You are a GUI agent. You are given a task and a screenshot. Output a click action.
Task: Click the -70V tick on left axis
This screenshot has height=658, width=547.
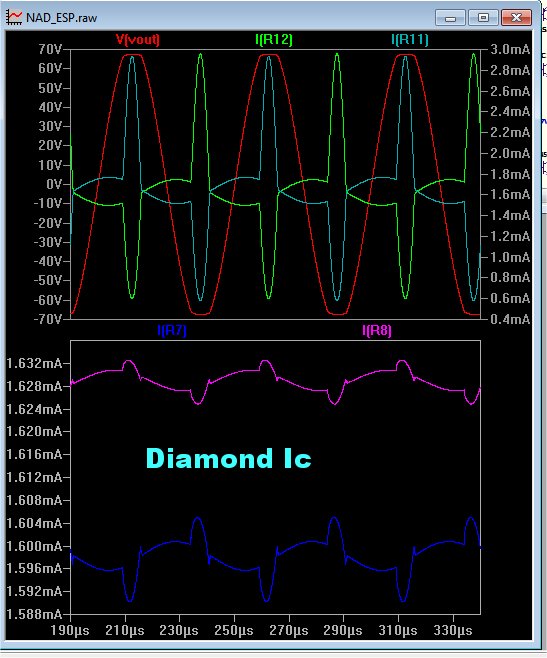click(x=47, y=319)
